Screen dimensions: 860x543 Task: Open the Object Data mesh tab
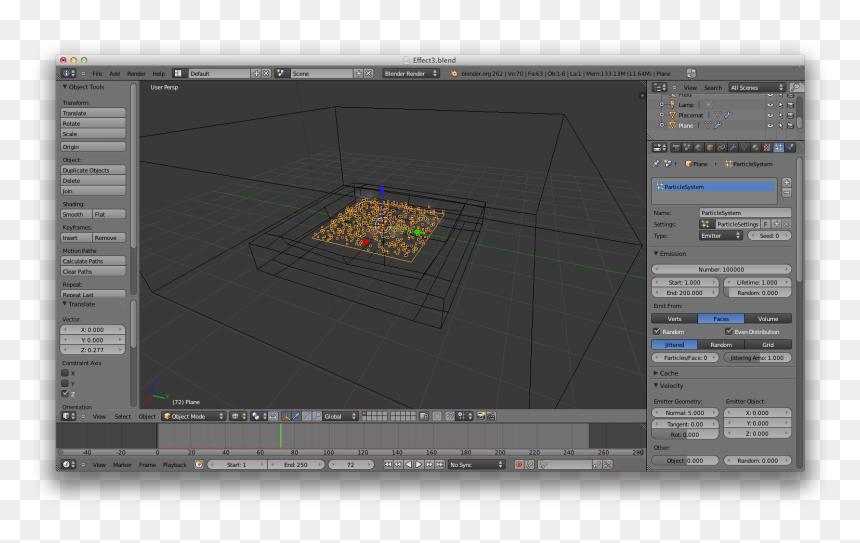744,148
